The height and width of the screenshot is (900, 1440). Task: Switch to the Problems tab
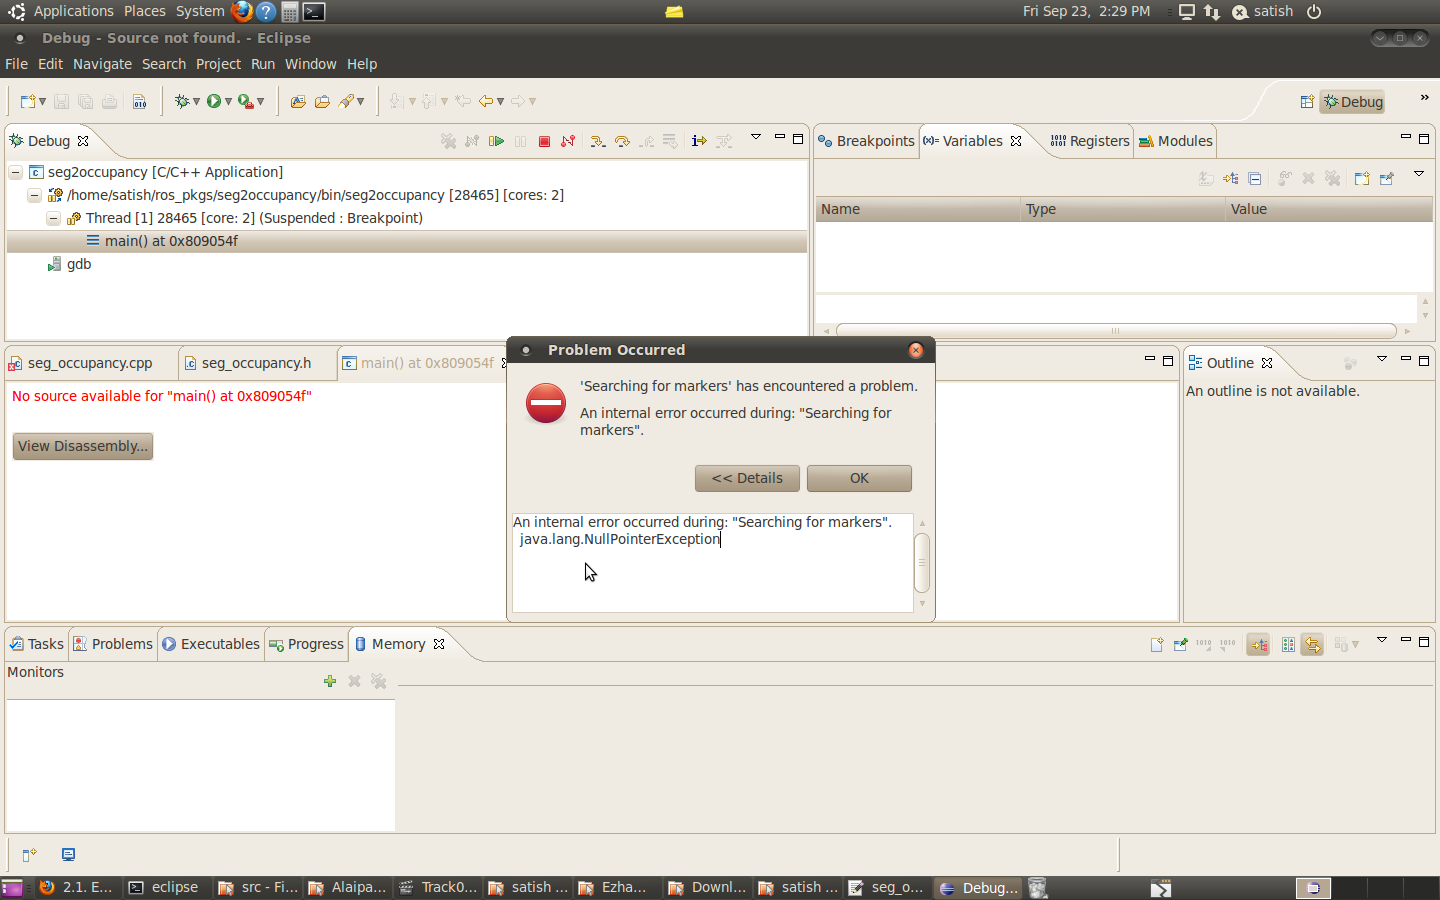[x=113, y=644]
